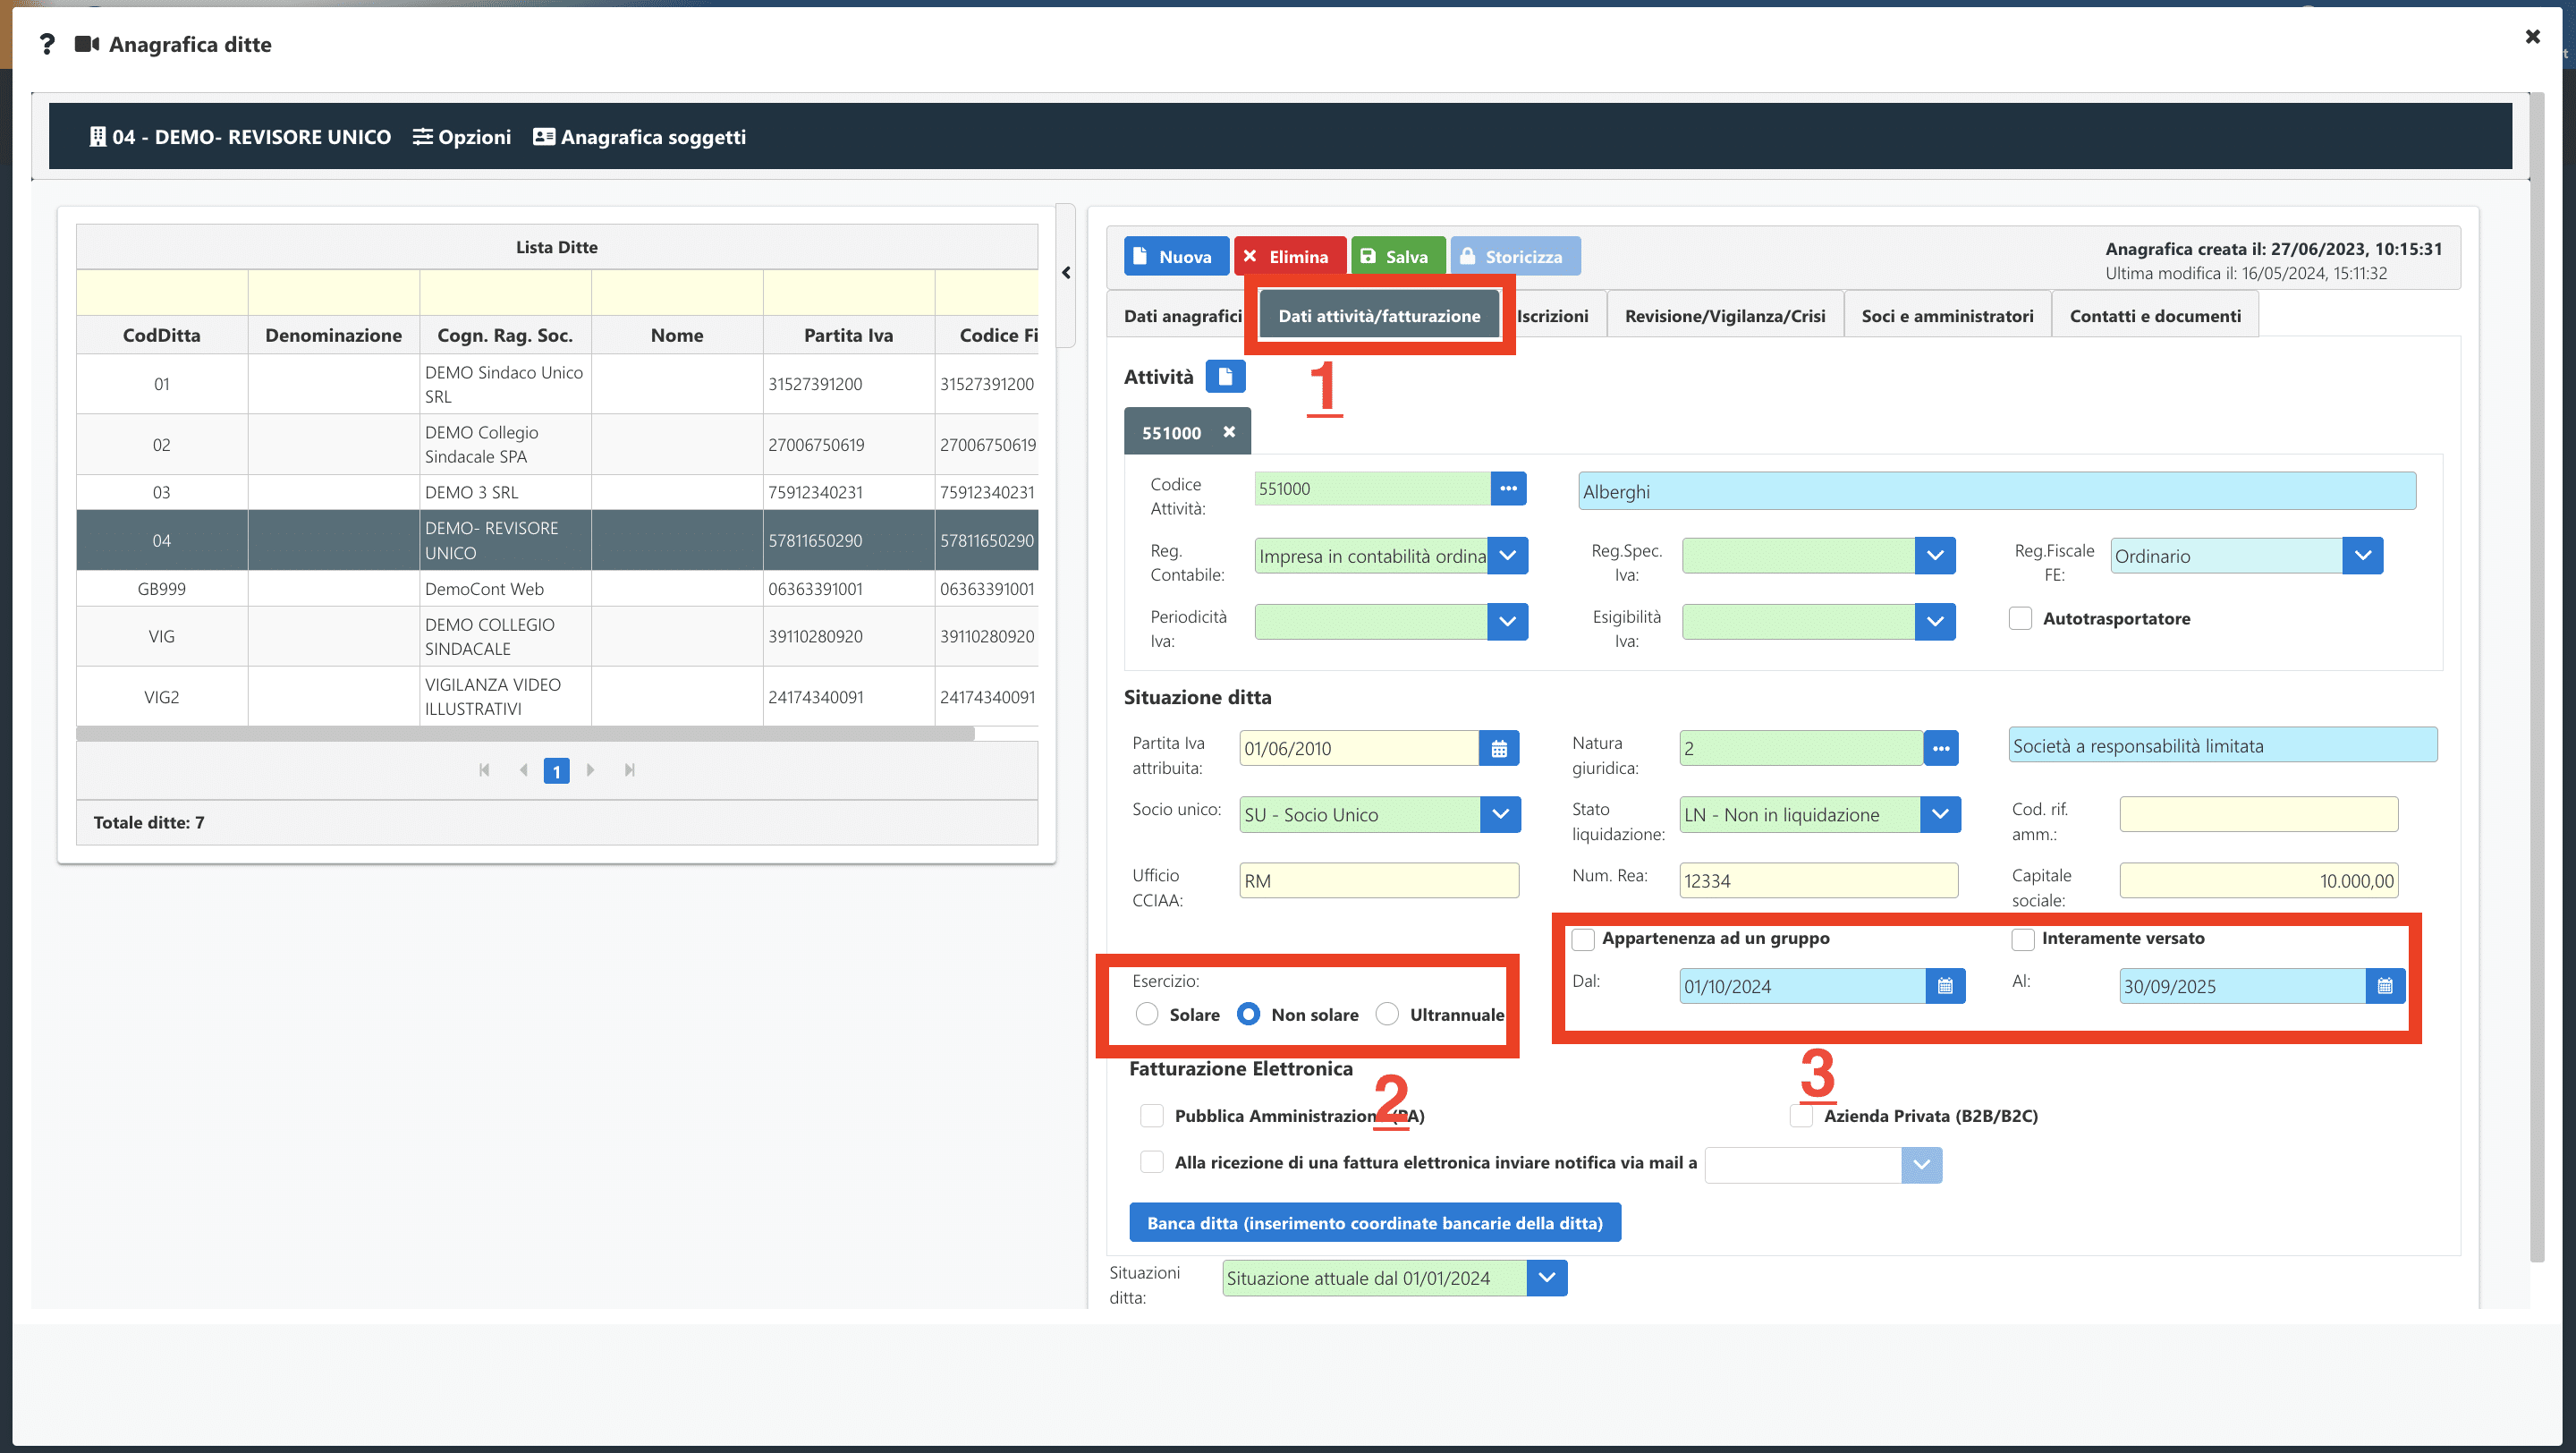
Task: Open the help question mark icon
Action: pyautogui.click(x=47, y=44)
